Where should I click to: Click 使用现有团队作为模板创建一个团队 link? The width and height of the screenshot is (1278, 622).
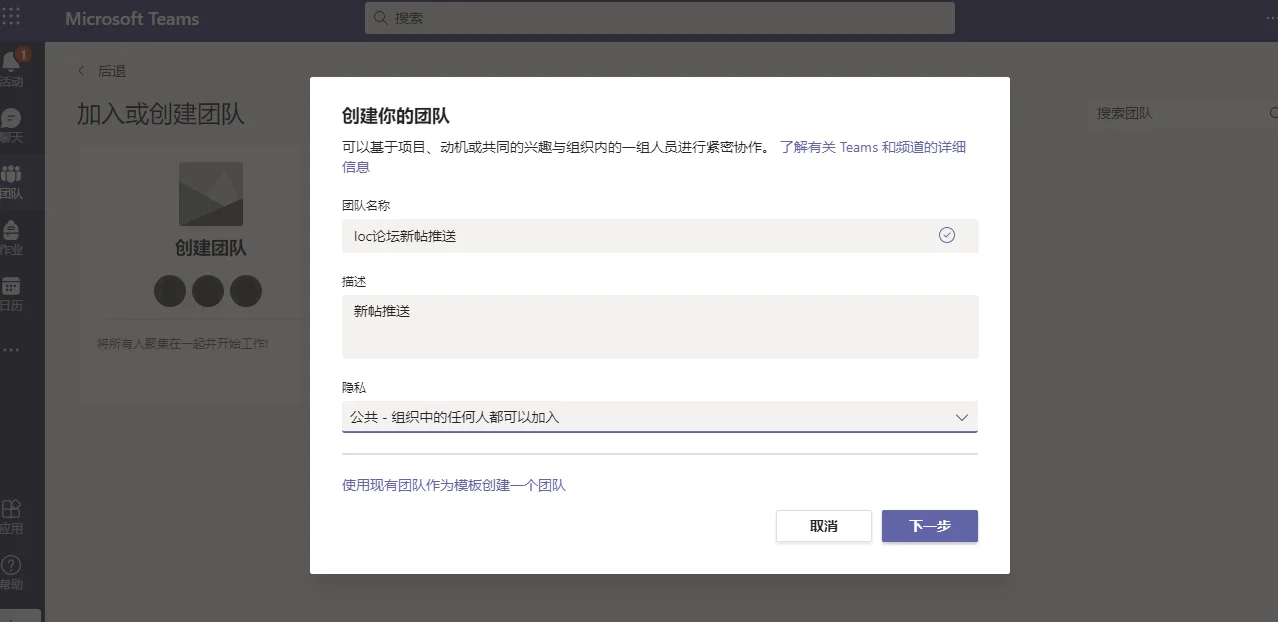pos(454,484)
